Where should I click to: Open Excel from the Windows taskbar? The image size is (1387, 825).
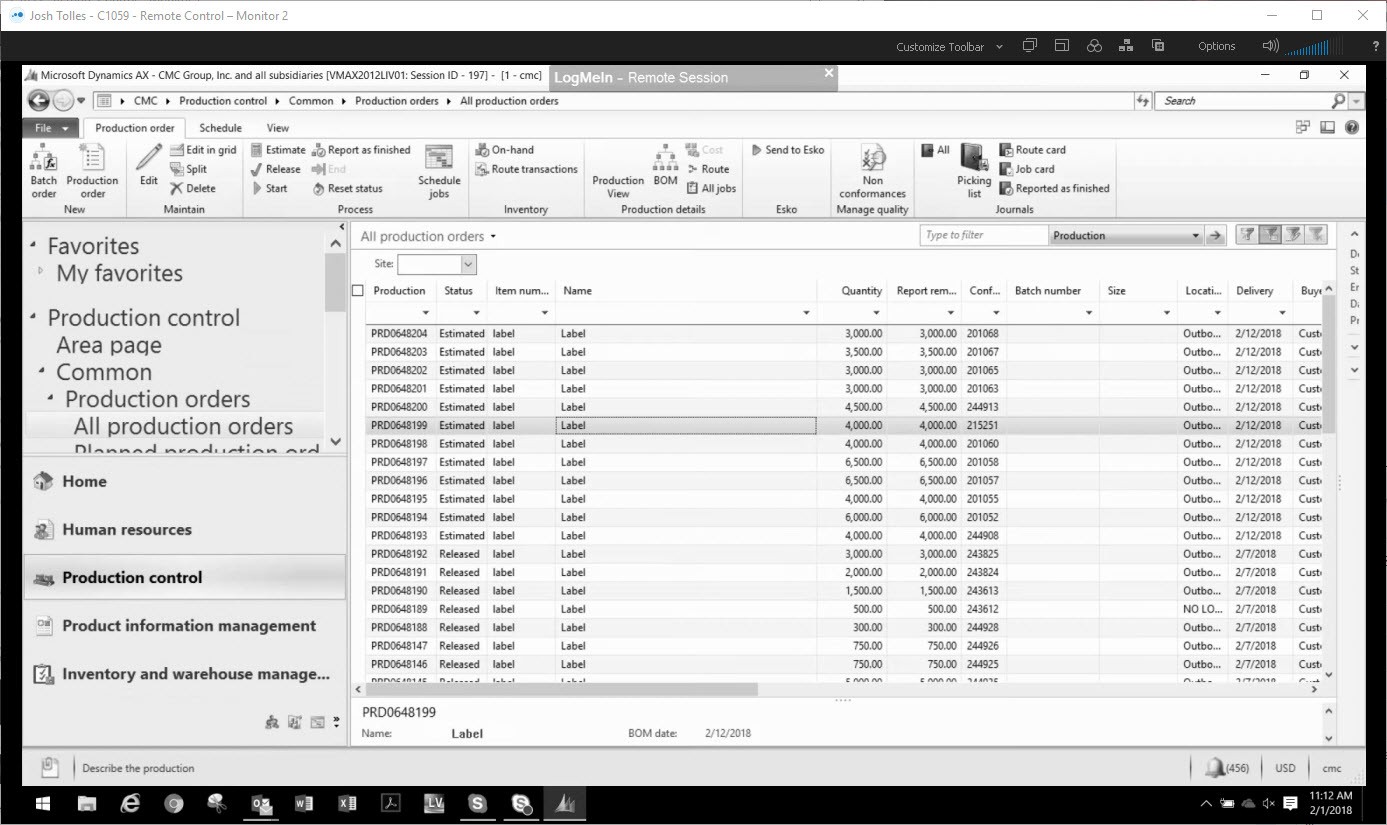pyautogui.click(x=347, y=803)
